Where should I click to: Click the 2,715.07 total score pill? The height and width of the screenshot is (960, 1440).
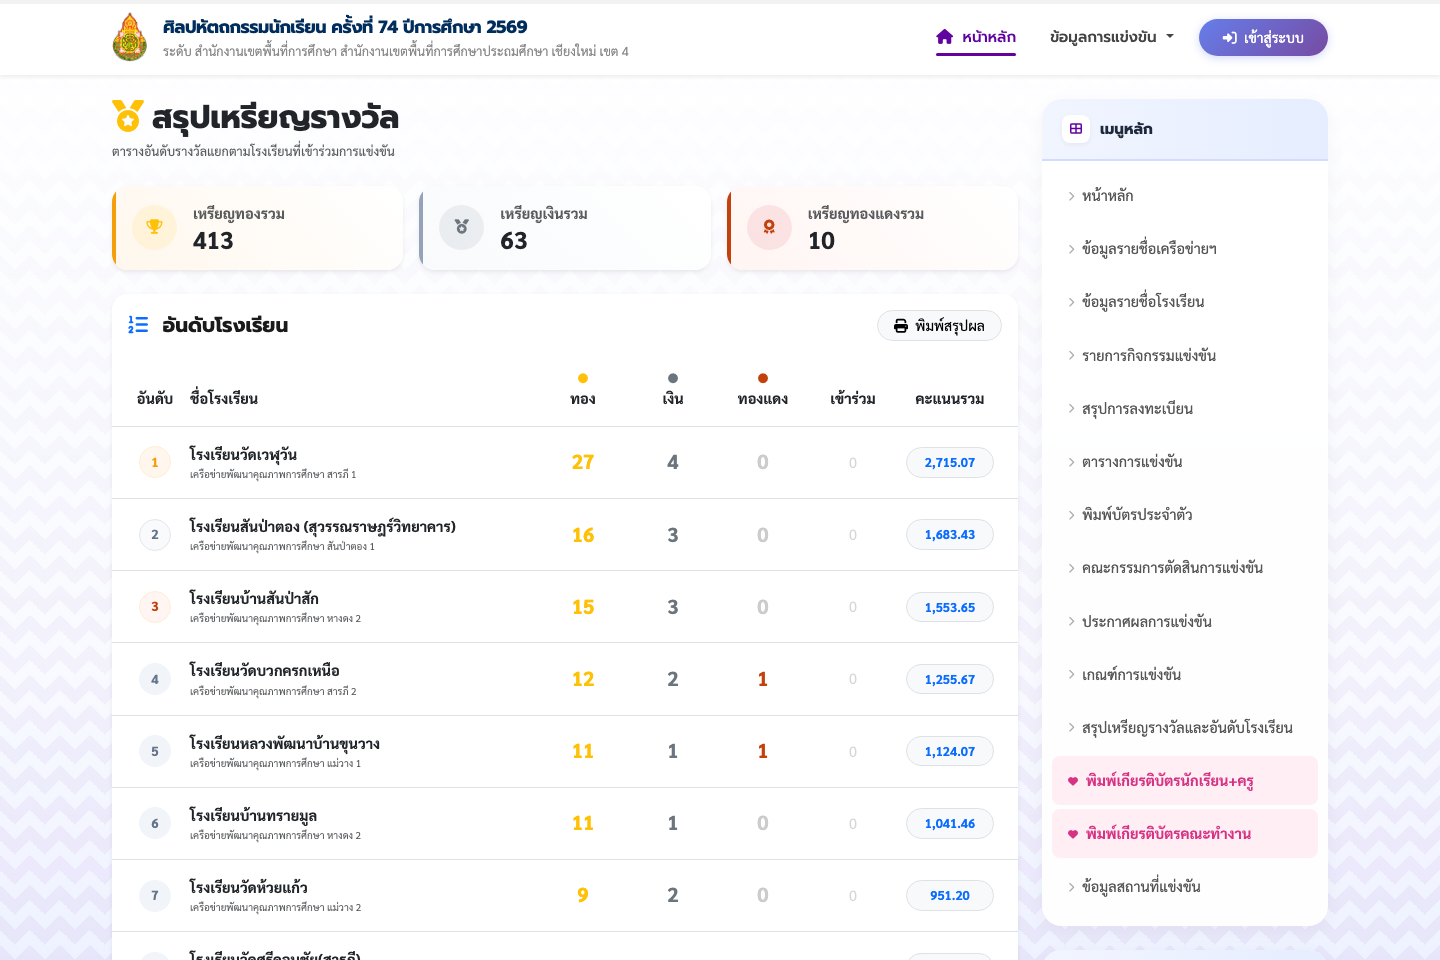[950, 463]
